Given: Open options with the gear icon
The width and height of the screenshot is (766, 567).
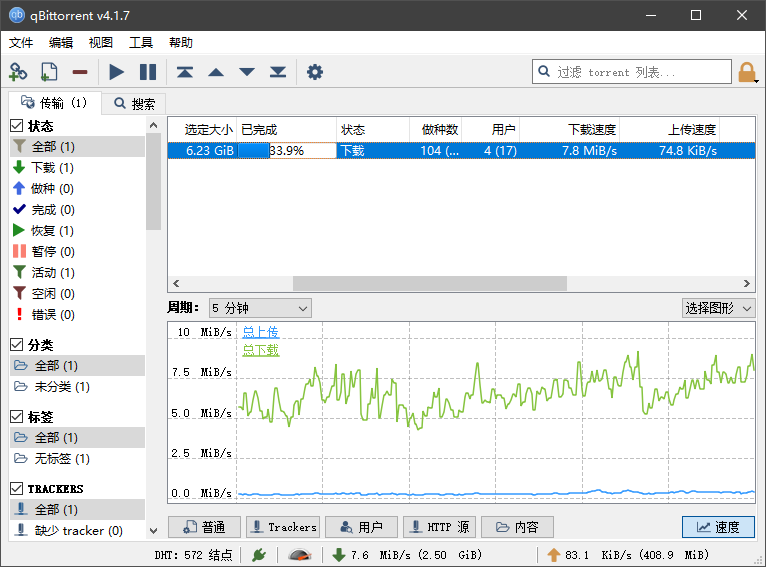Looking at the screenshot, I should [315, 72].
